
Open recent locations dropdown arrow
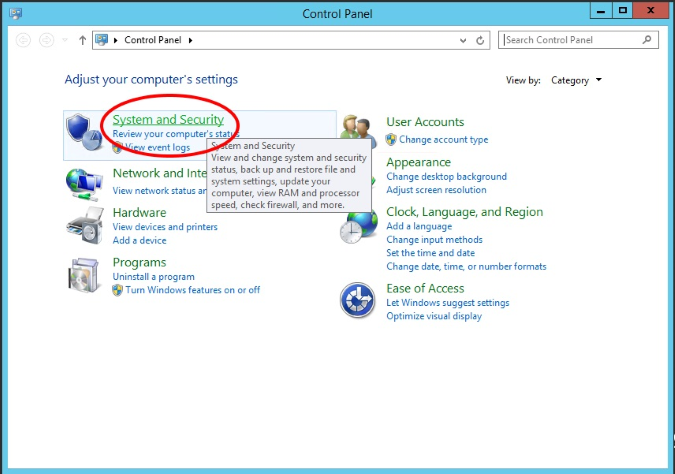point(65,40)
